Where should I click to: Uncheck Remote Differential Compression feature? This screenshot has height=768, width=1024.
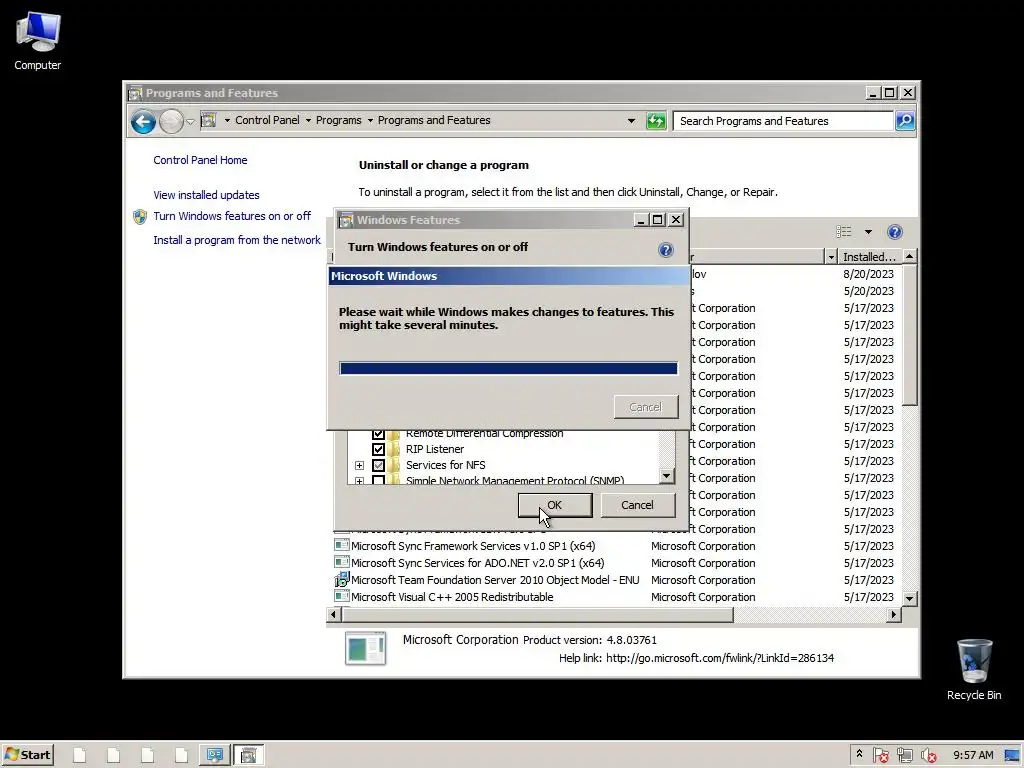(x=378, y=434)
